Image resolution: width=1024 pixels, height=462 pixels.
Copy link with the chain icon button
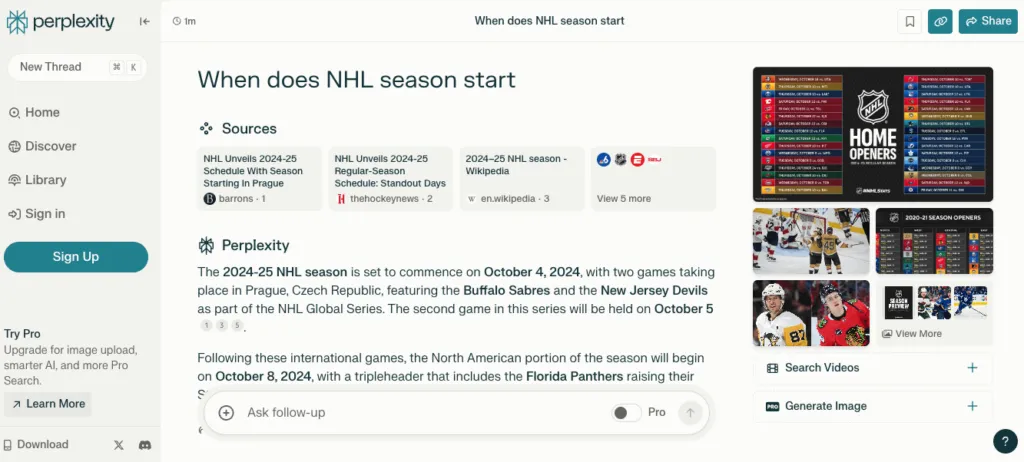pos(940,22)
